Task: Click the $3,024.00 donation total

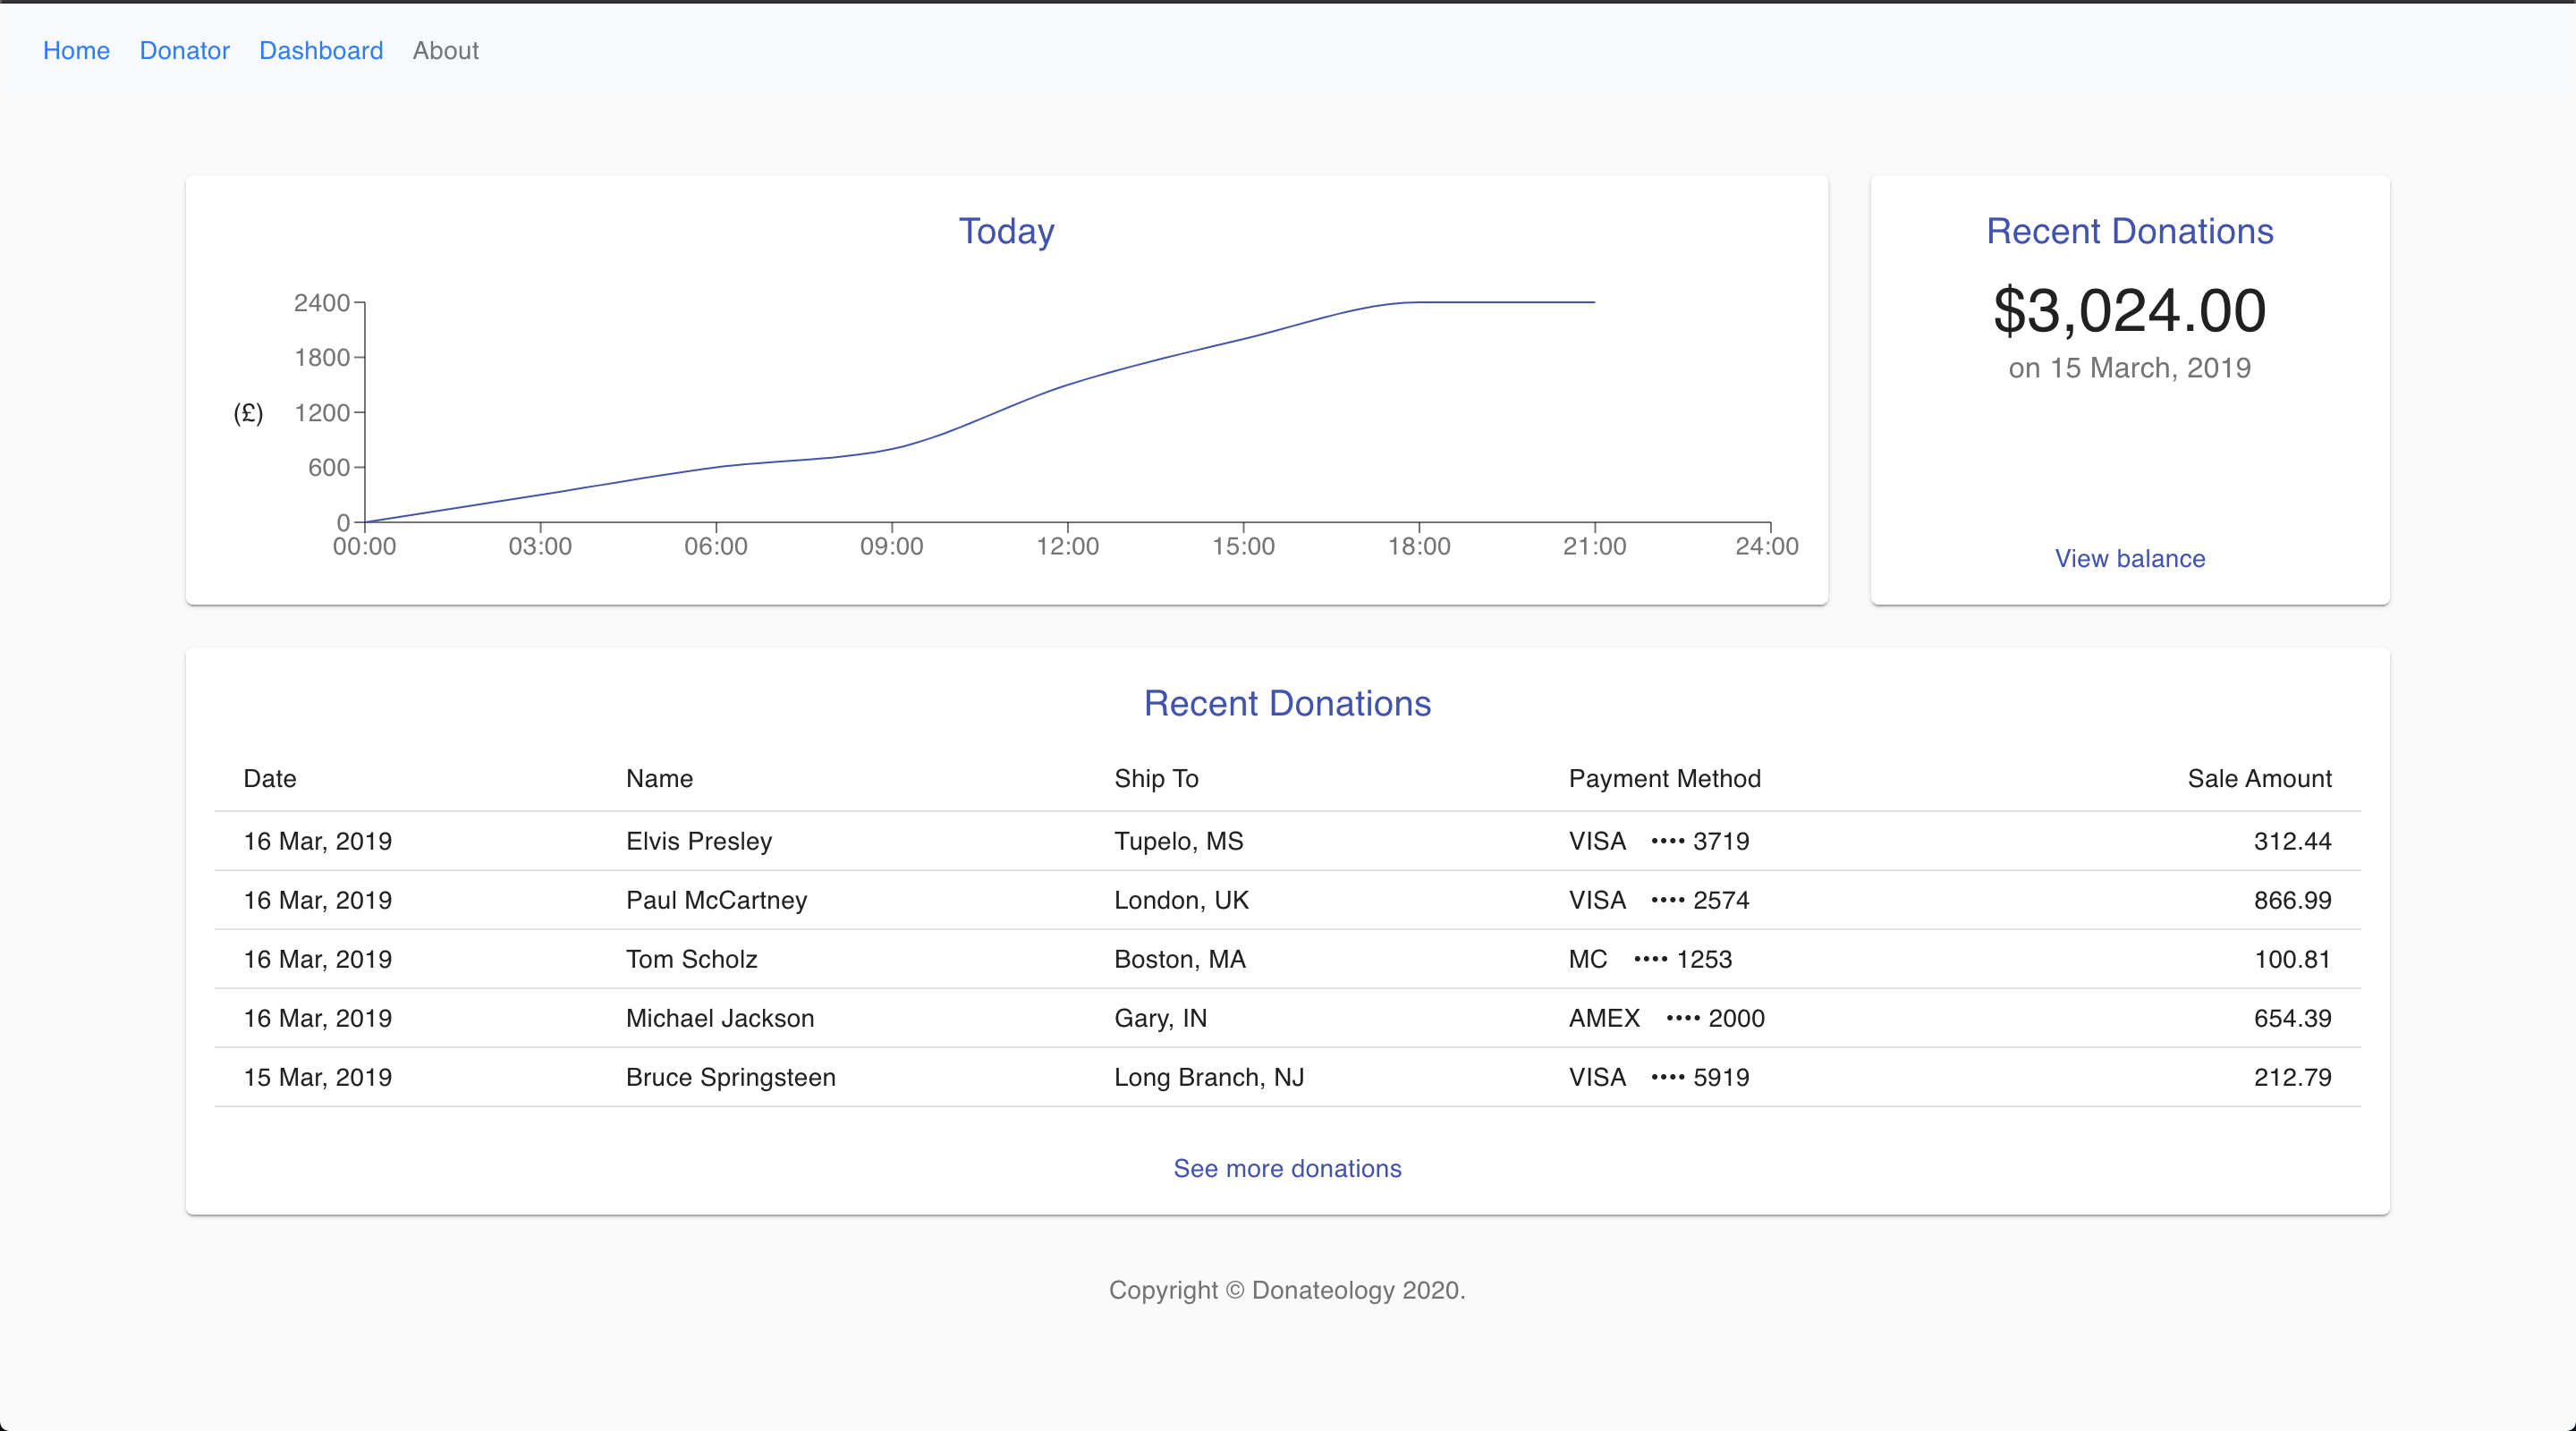Action: click(2129, 310)
